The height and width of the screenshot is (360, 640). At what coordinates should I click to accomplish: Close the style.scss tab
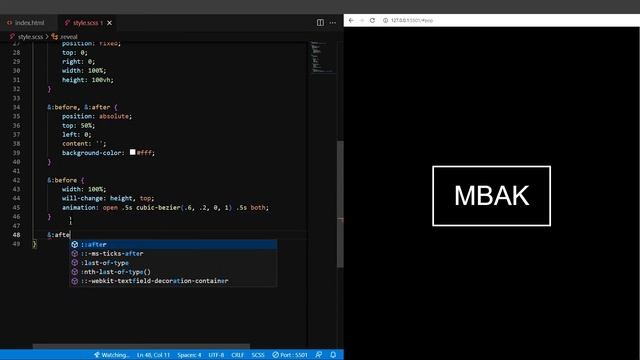(109, 23)
